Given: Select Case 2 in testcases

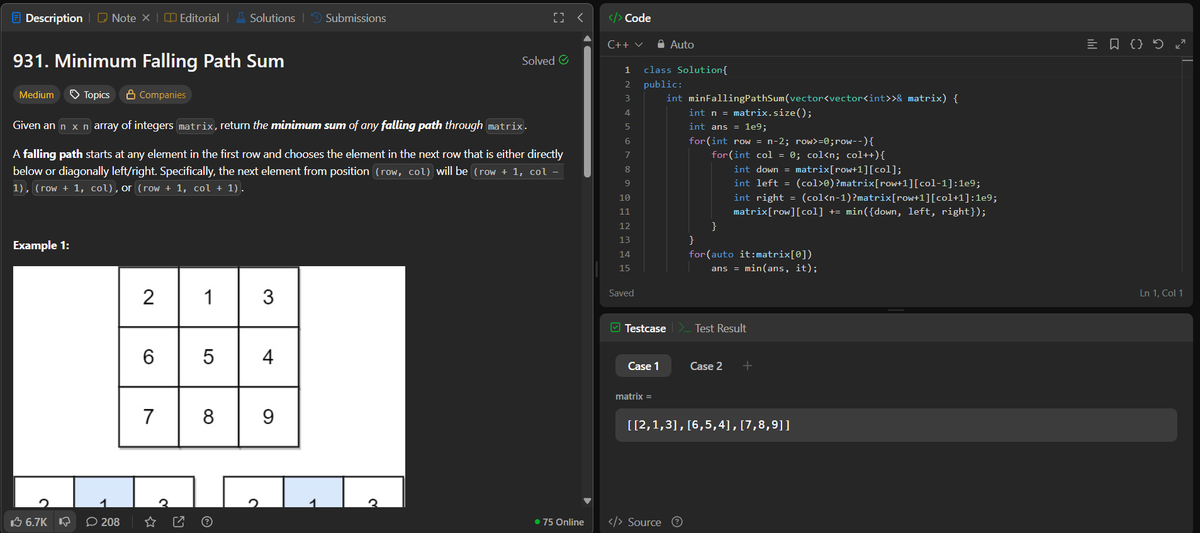Looking at the screenshot, I should [x=706, y=366].
